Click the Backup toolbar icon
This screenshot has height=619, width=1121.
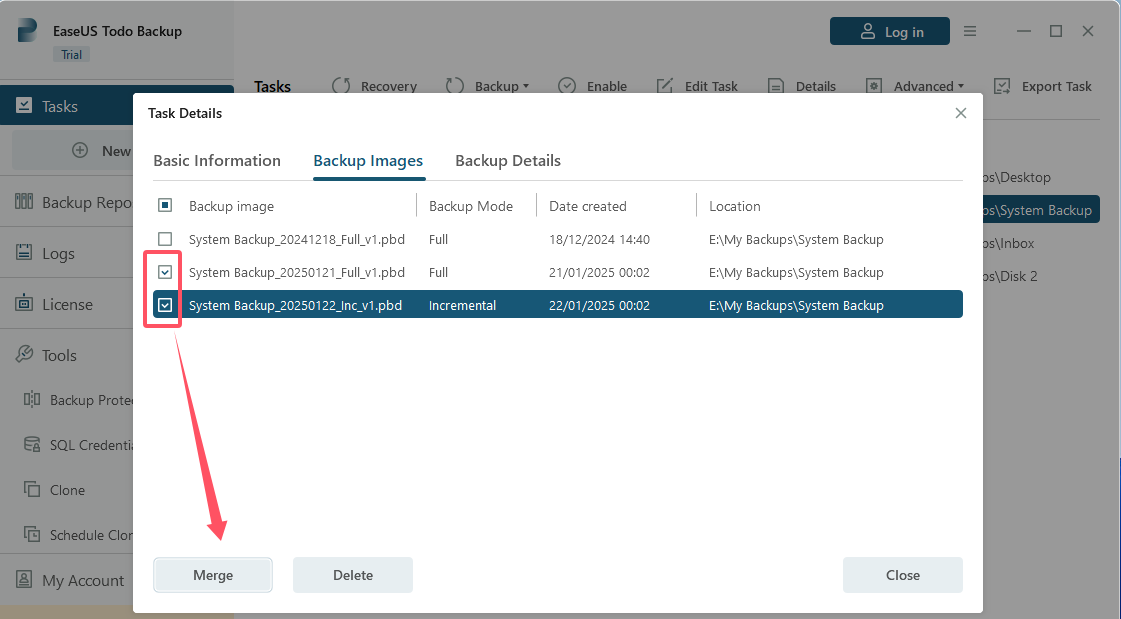coord(455,86)
